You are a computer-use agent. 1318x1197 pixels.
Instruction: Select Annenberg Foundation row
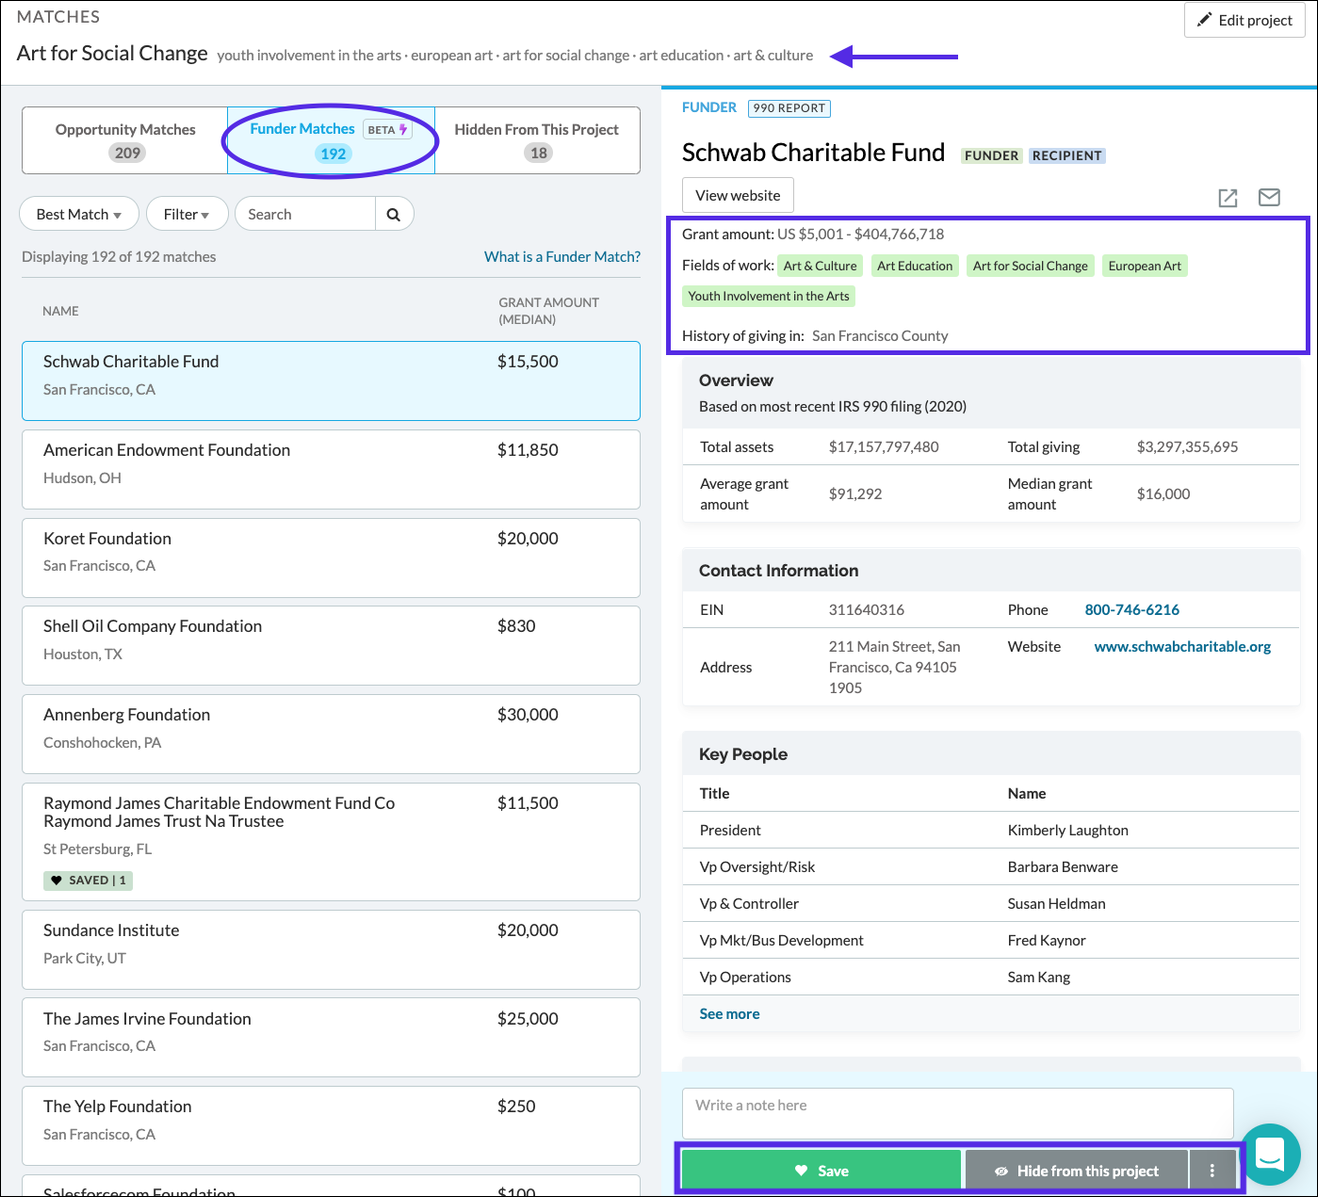click(x=331, y=734)
